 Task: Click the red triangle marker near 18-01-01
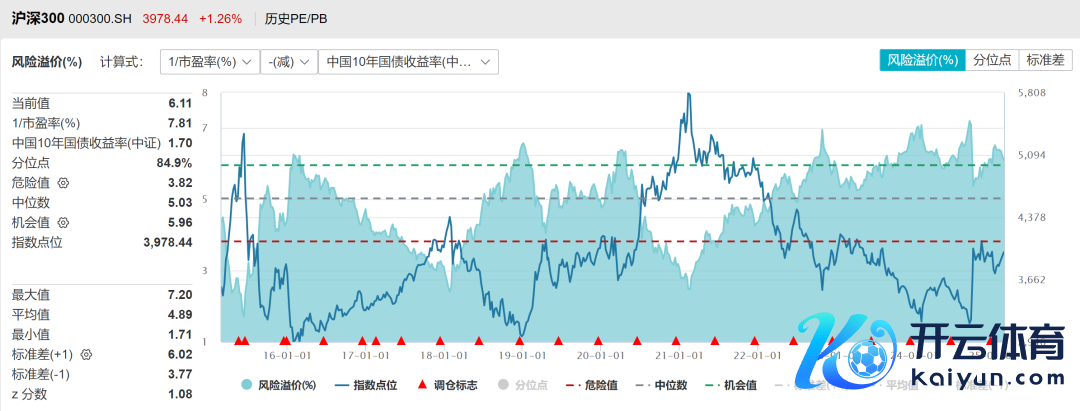click(440, 341)
